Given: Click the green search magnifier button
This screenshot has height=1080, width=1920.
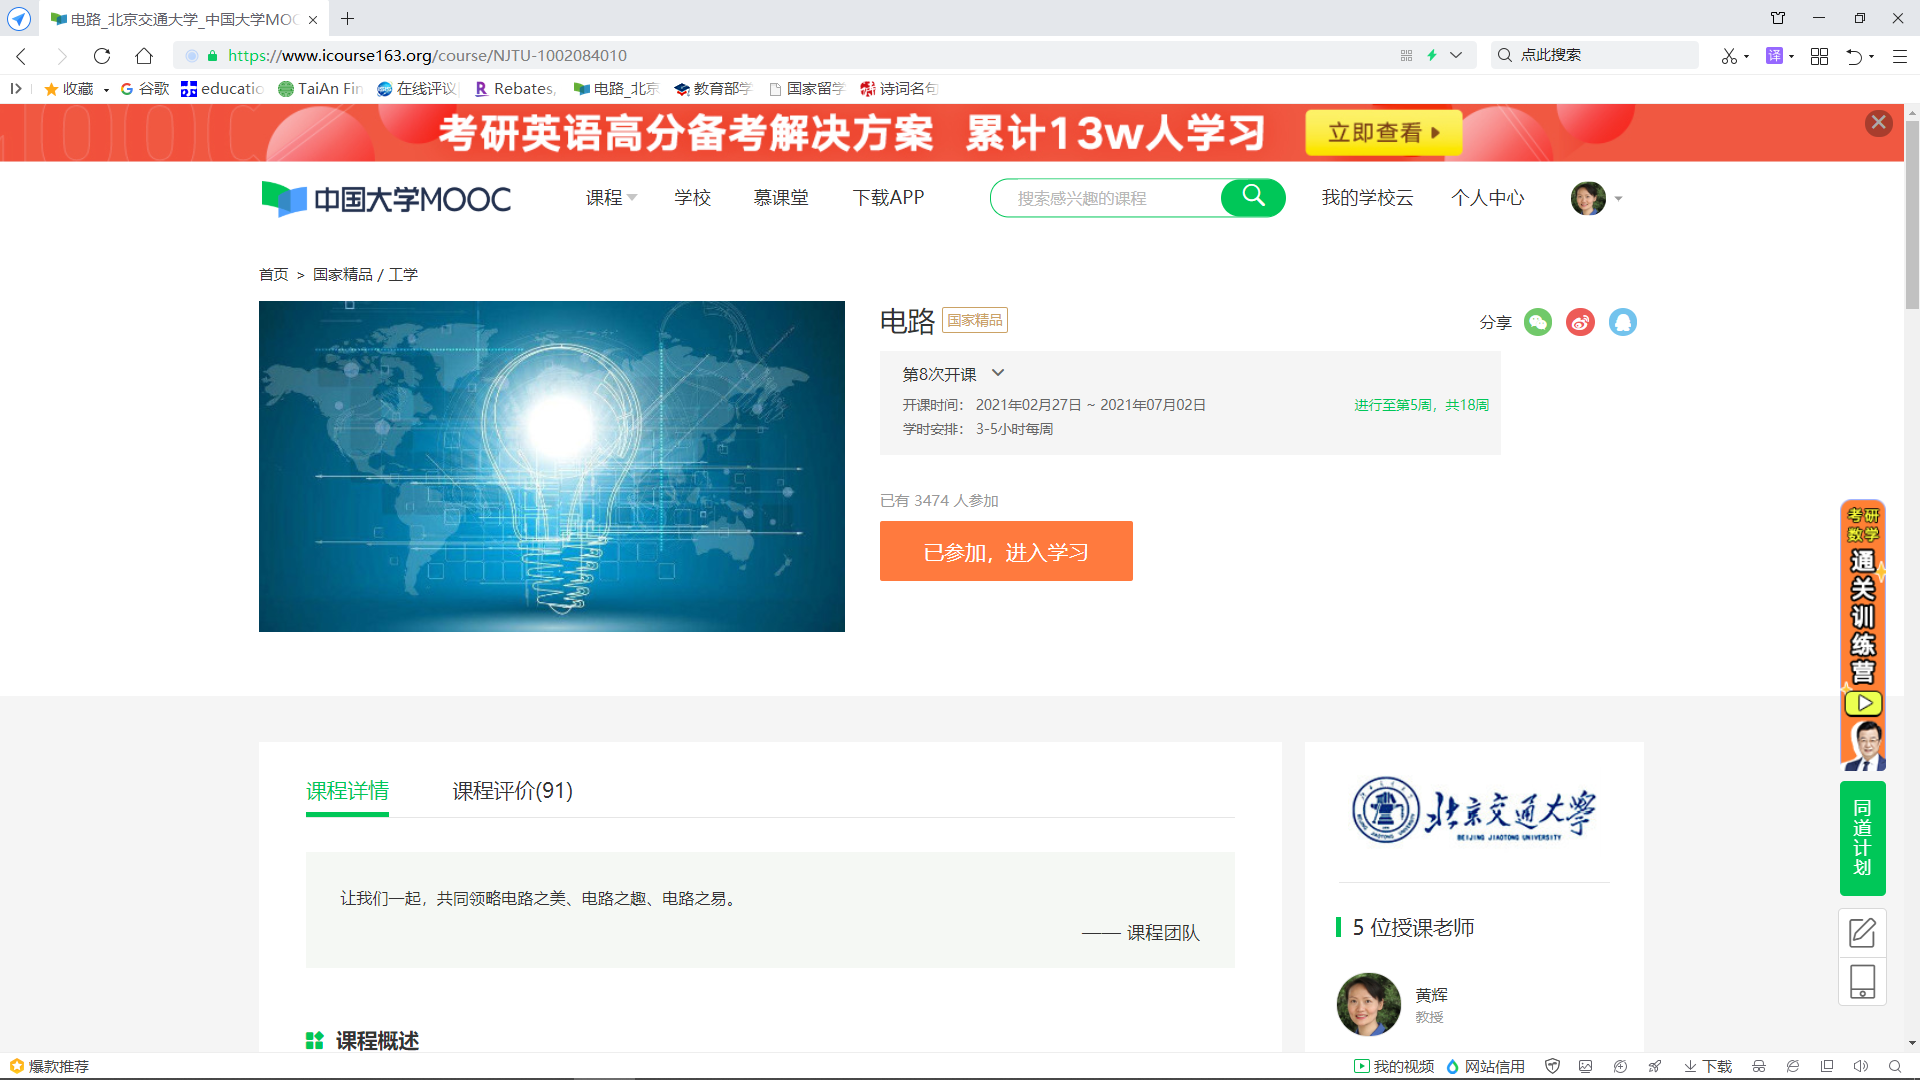Looking at the screenshot, I should [1253, 197].
